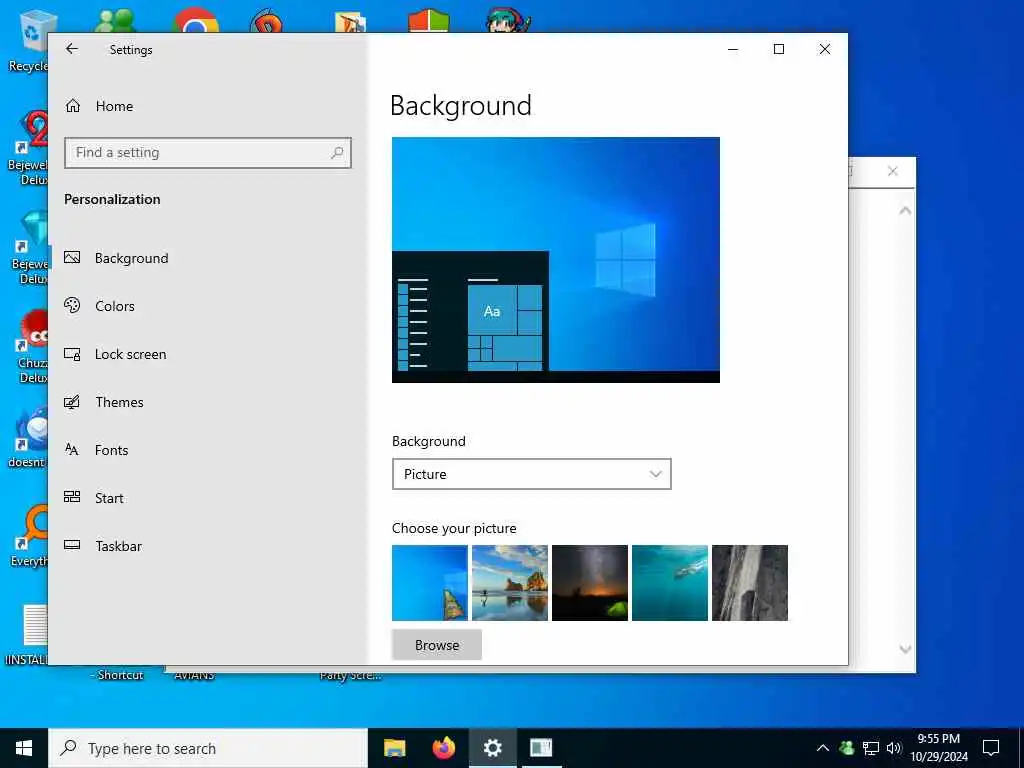Open the Action Center notifications icon

[991, 748]
